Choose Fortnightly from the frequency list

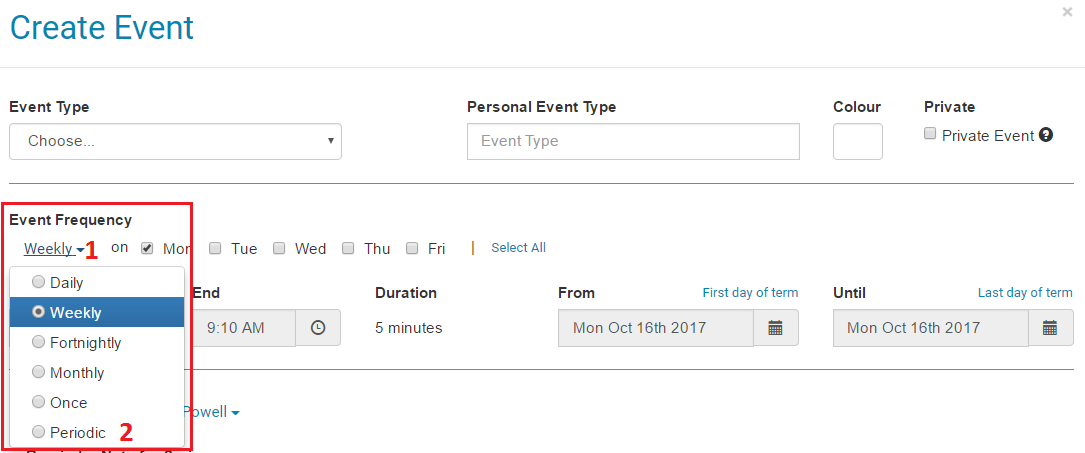coord(85,343)
